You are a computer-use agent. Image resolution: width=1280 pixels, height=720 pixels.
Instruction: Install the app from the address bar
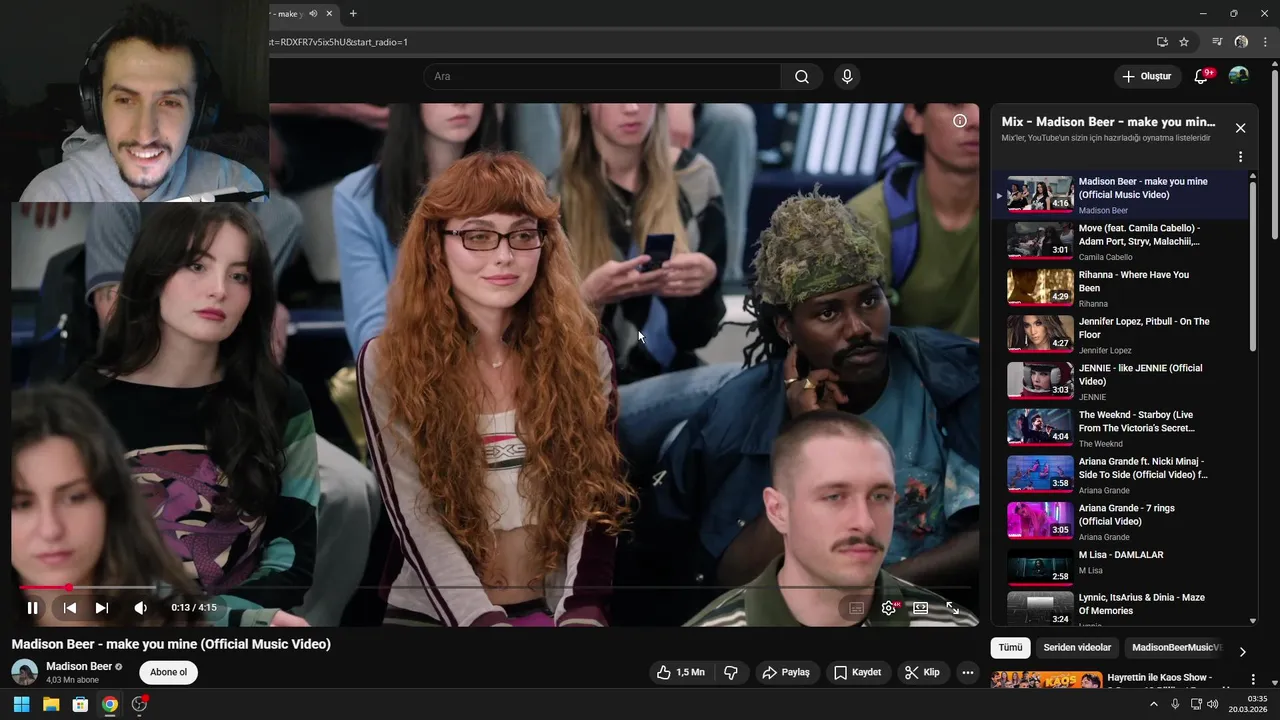point(1162,42)
